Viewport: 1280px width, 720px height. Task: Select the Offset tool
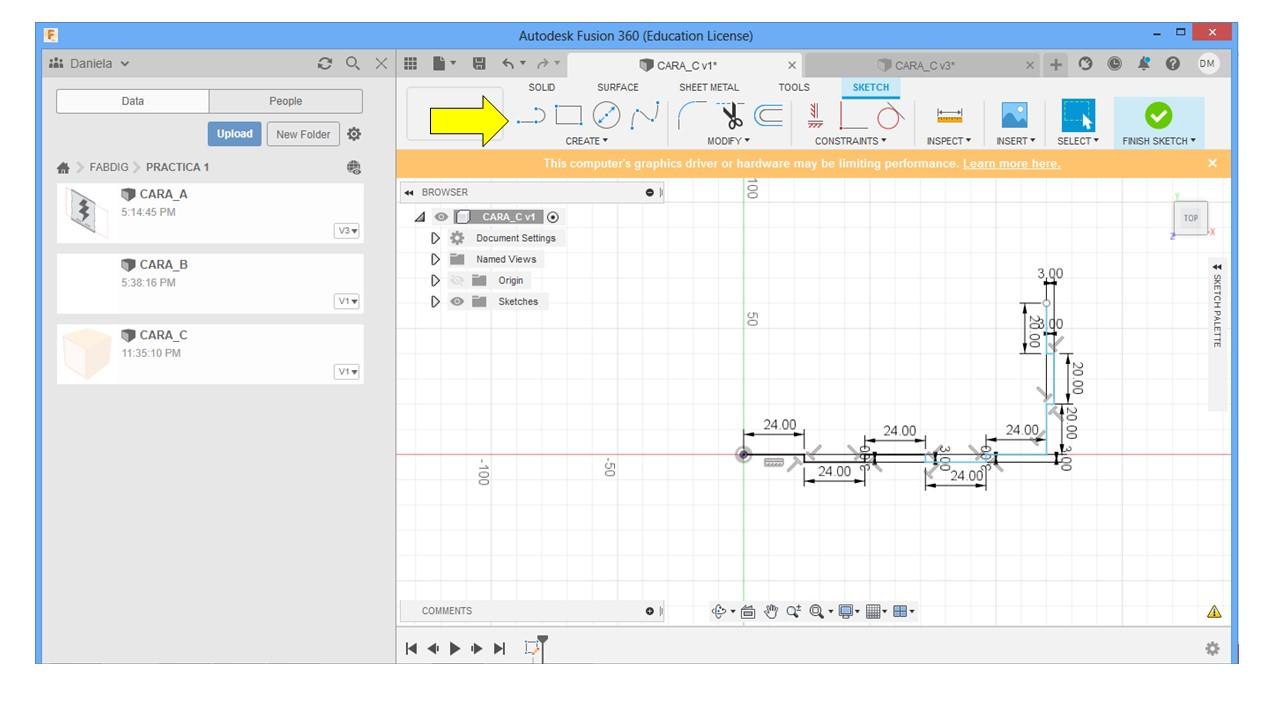tap(769, 116)
